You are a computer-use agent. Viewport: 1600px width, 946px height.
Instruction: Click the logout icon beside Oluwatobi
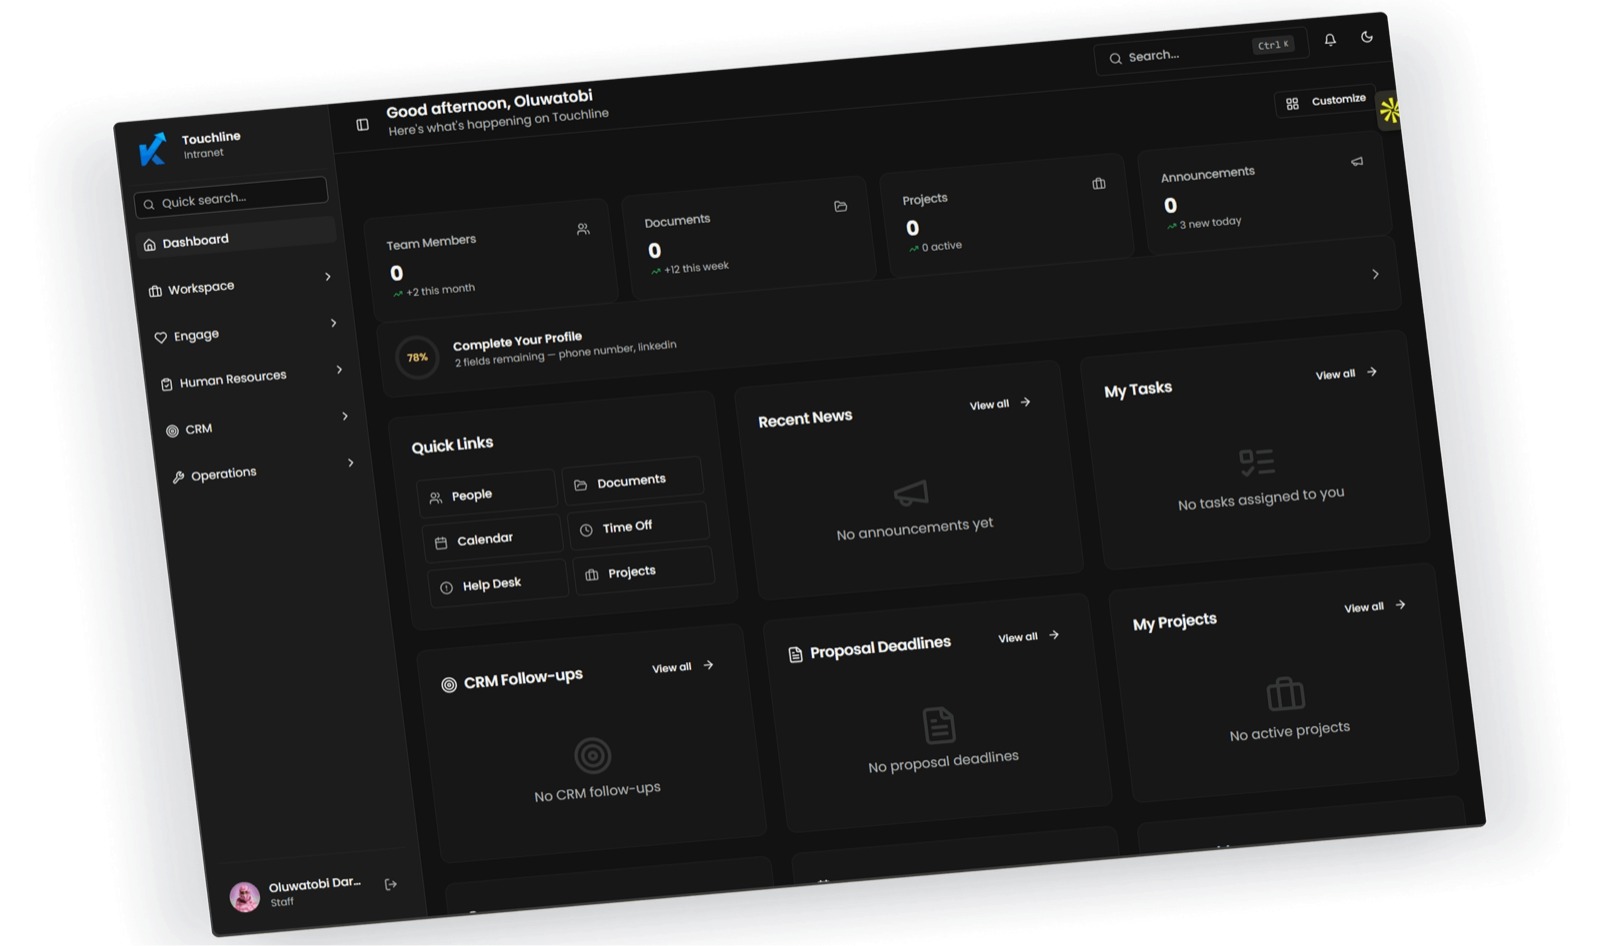[x=391, y=884]
